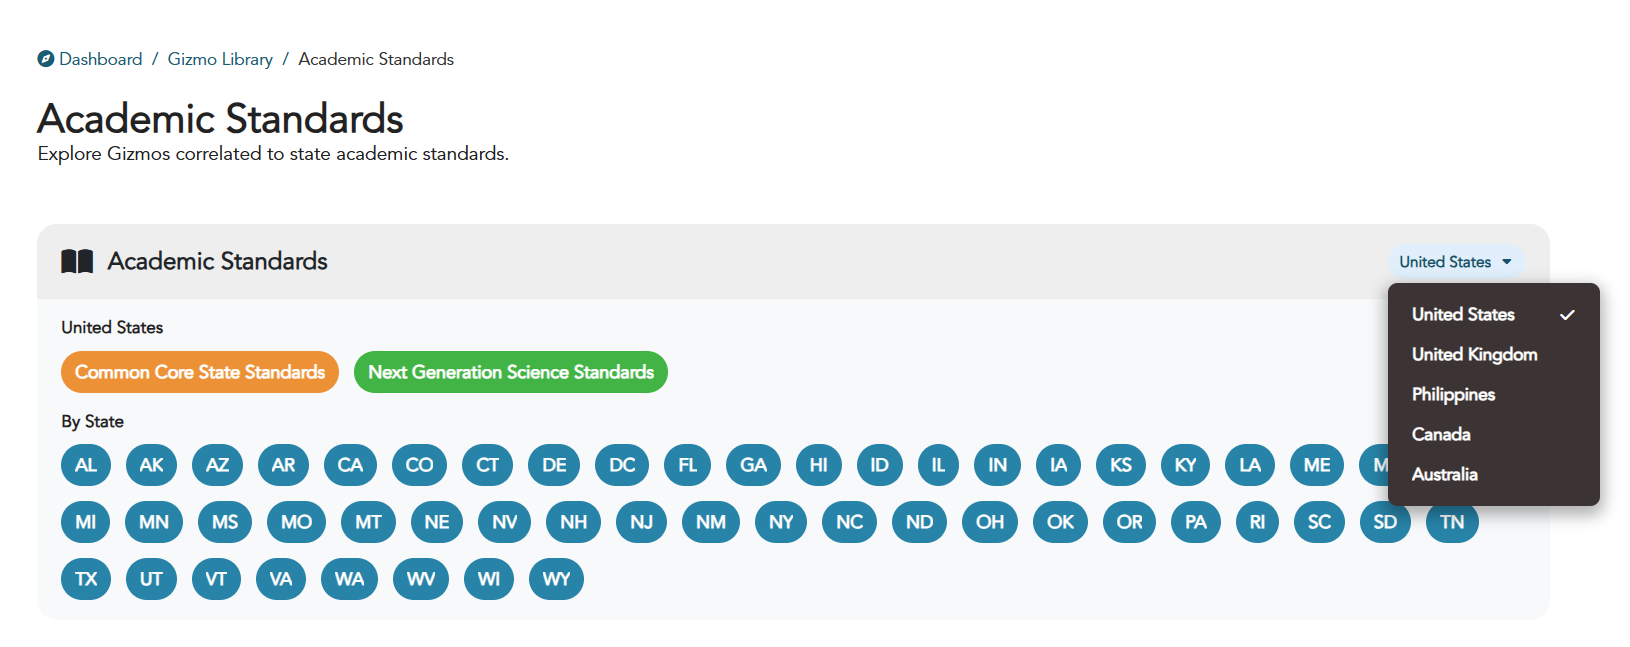Image resolution: width=1630 pixels, height=647 pixels.
Task: Open Common Core State Standards
Action: point(200,372)
